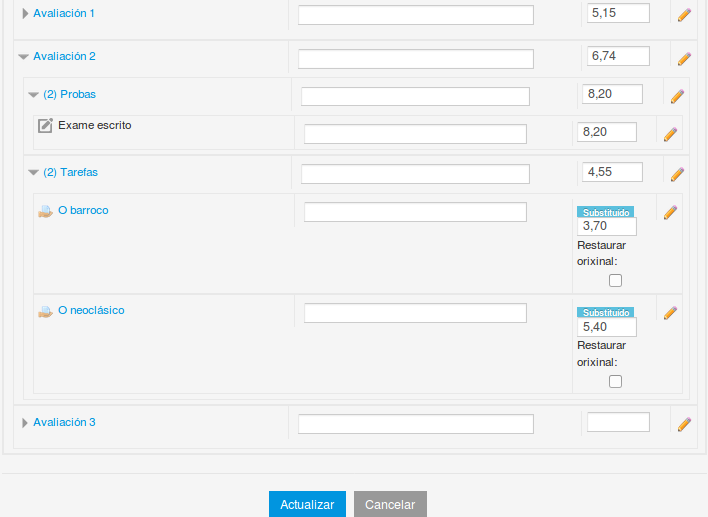
Task: Collapse the Tarefas subcategory arrow
Action: click(x=34, y=173)
